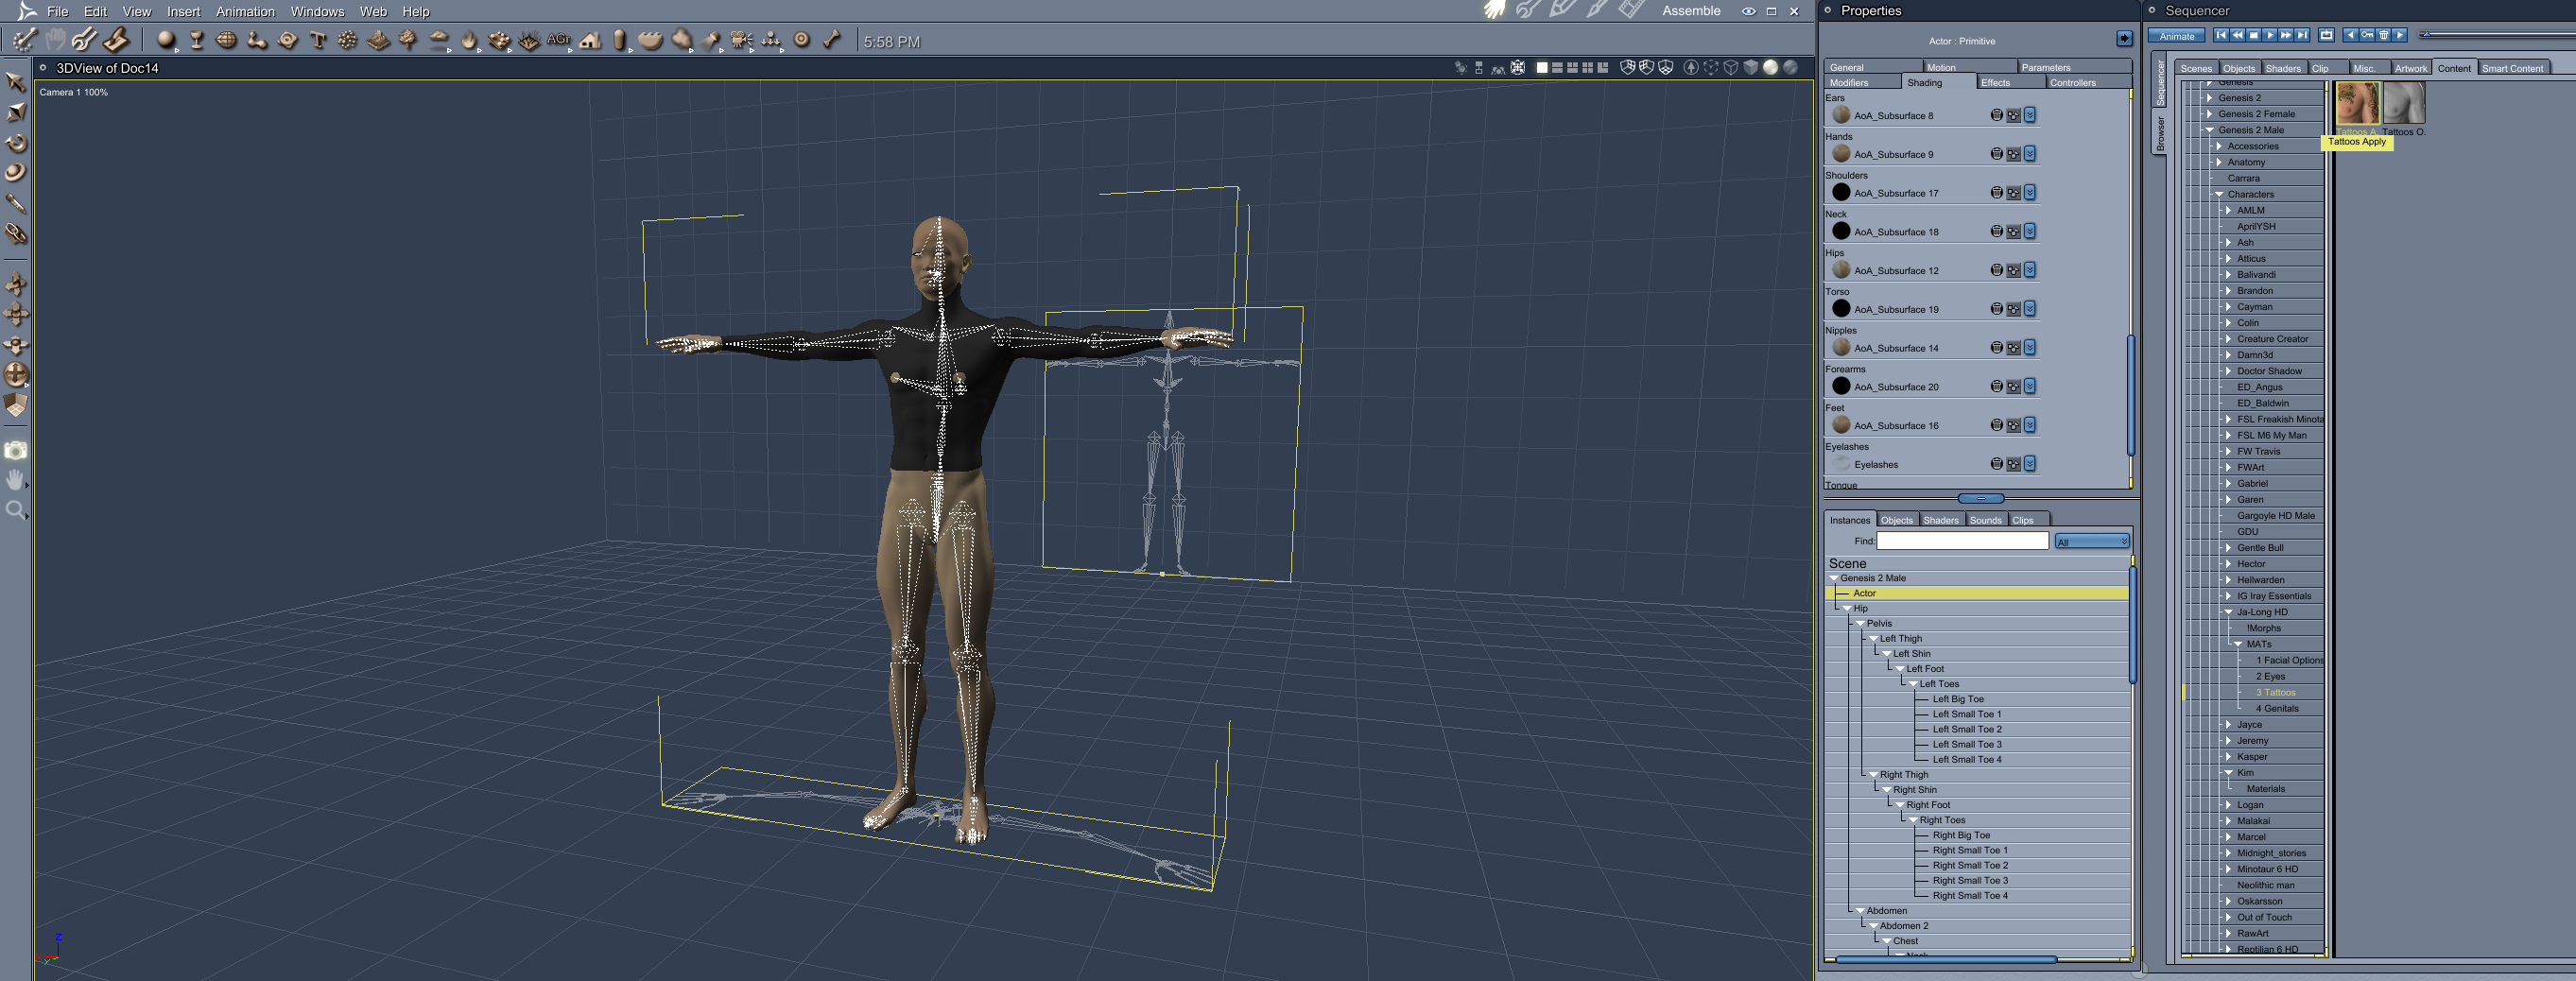Image resolution: width=2576 pixels, height=981 pixels.
Task: Click the Feet AoA_Subsurface 16 shader swatch
Action: (1841, 425)
